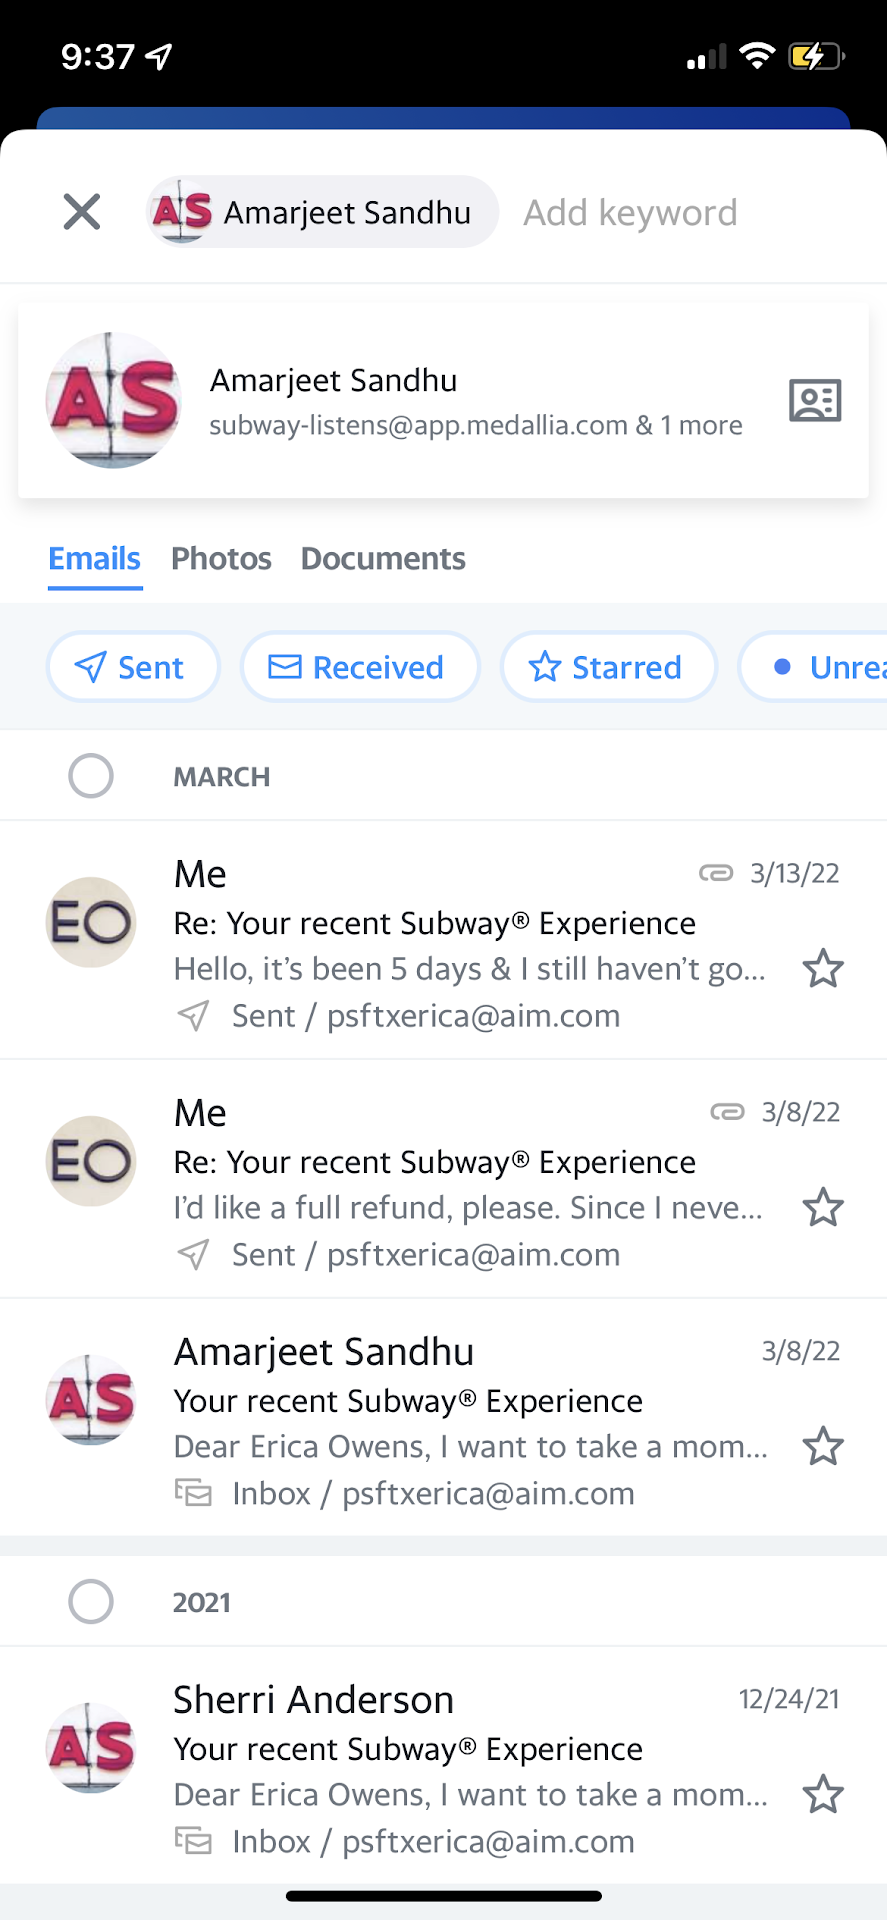The width and height of the screenshot is (887, 1920).
Task: Tap the Add keyword search field
Action: [630, 212]
